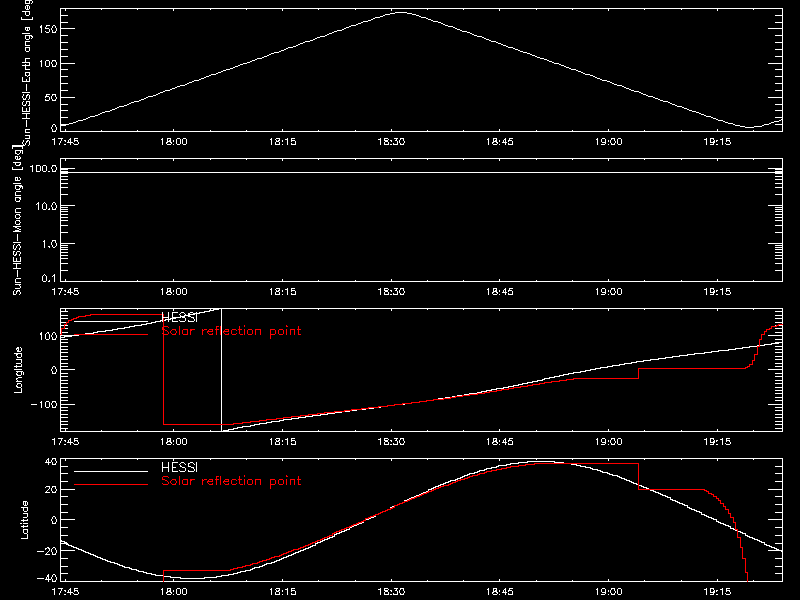Click the 18:00 time label under the latitude plot

(174, 592)
